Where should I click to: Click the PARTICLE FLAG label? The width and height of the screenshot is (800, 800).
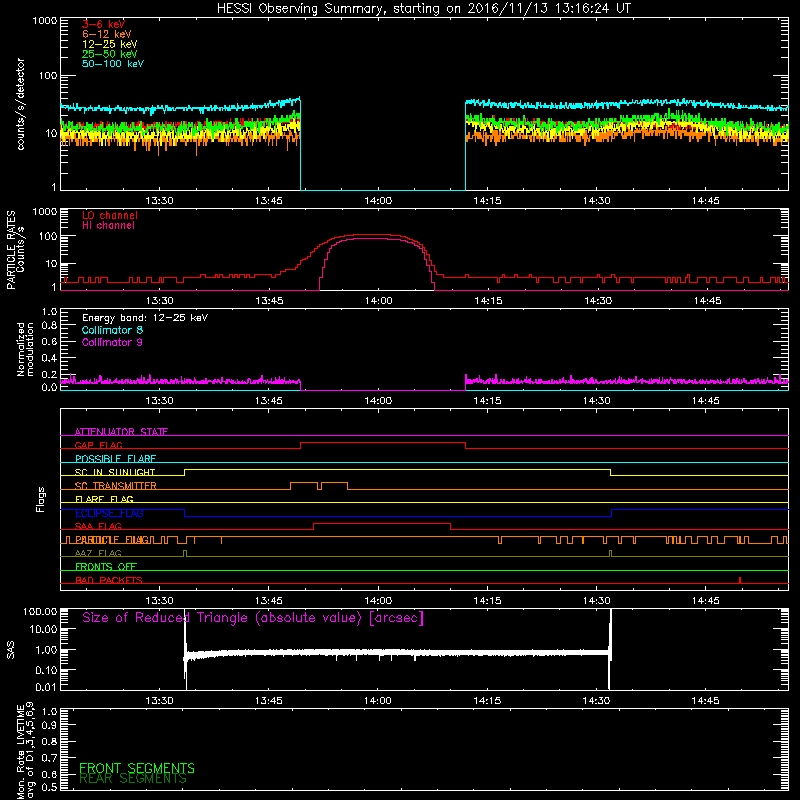pos(112,539)
